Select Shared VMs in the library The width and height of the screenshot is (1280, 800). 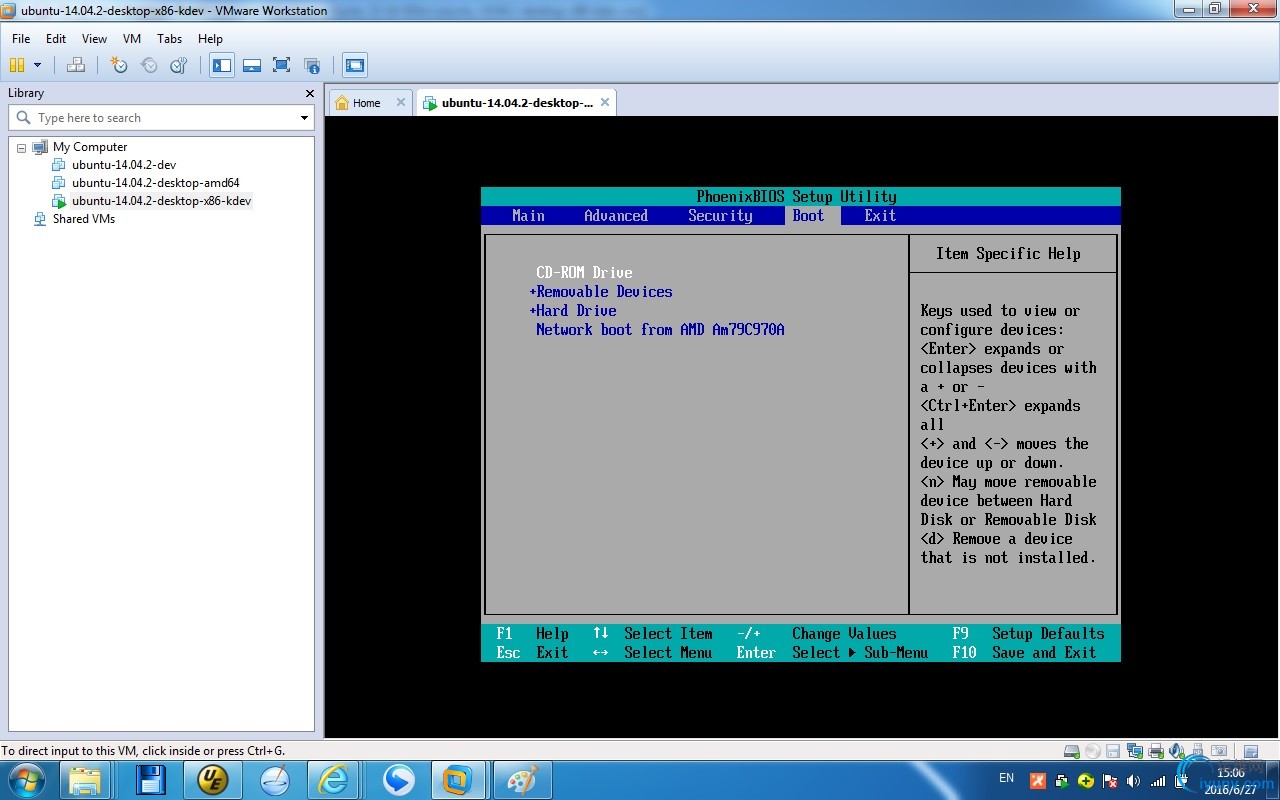pos(84,219)
